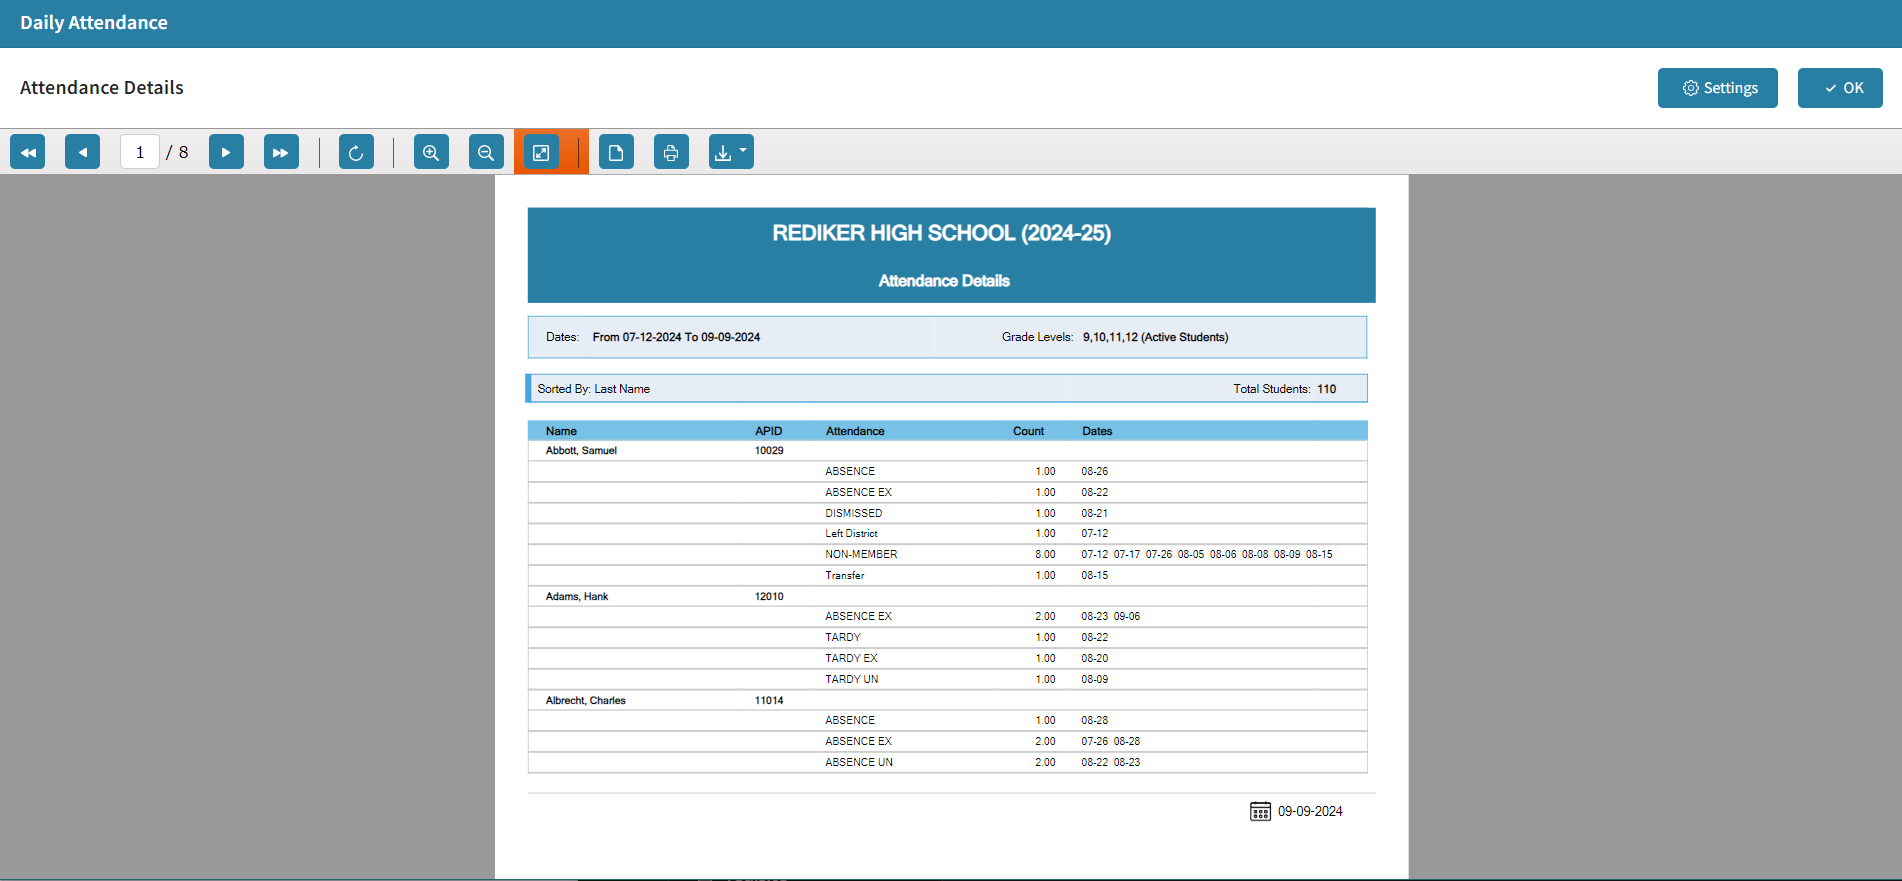
Task: Click the TARDY EX attendance entry
Action: coord(851,659)
